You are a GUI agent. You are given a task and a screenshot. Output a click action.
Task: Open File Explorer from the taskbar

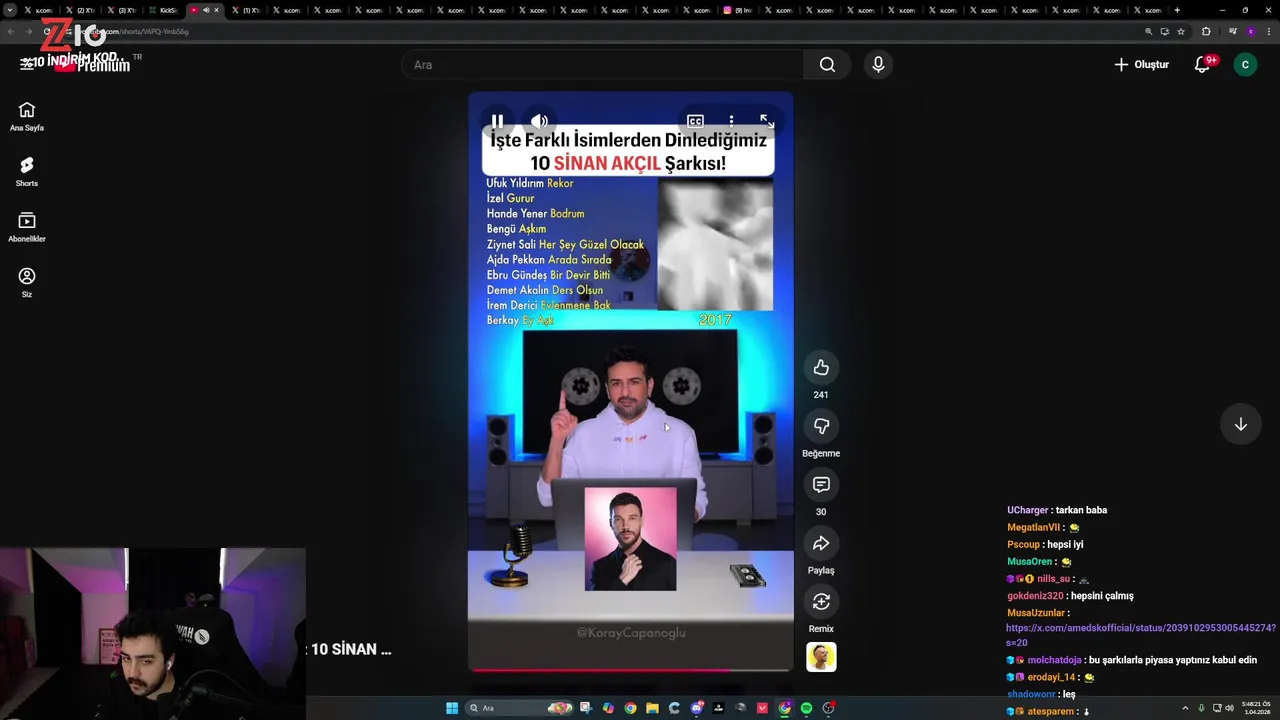[652, 708]
